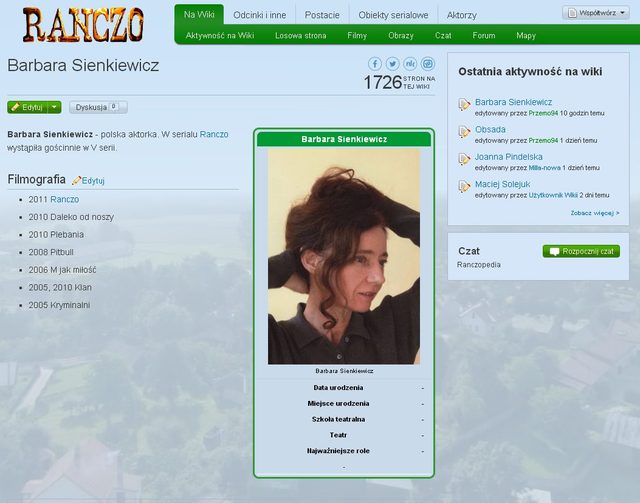
Task: Click '2010 Daleko od noszy' list entry
Action: 71,217
